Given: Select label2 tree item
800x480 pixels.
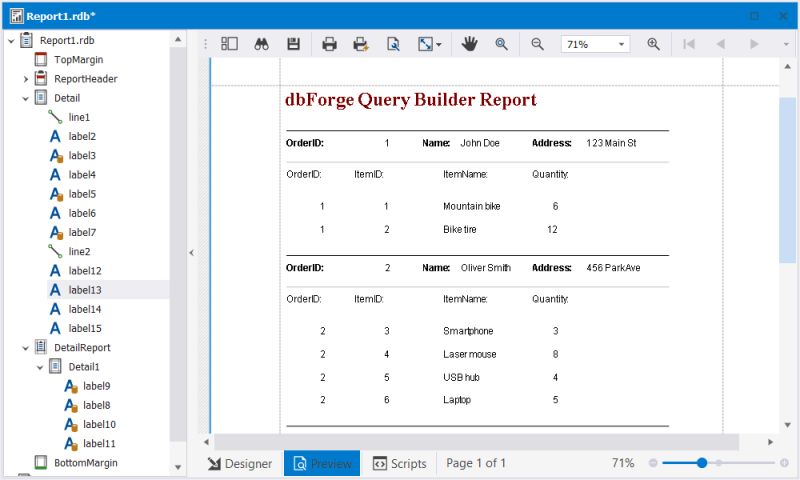Looking at the screenshot, I should point(82,136).
